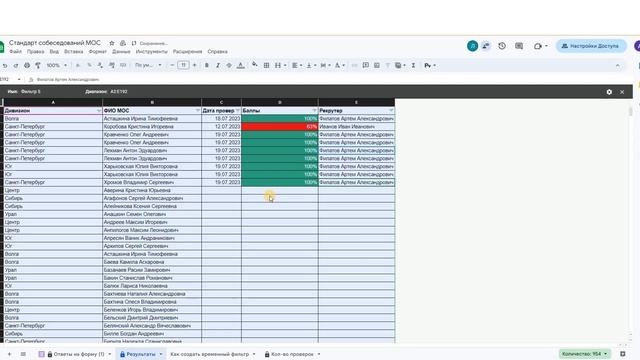Toggle strikethrough formatting
The height and width of the screenshot is (360, 640).
pyautogui.click(x=229, y=65)
